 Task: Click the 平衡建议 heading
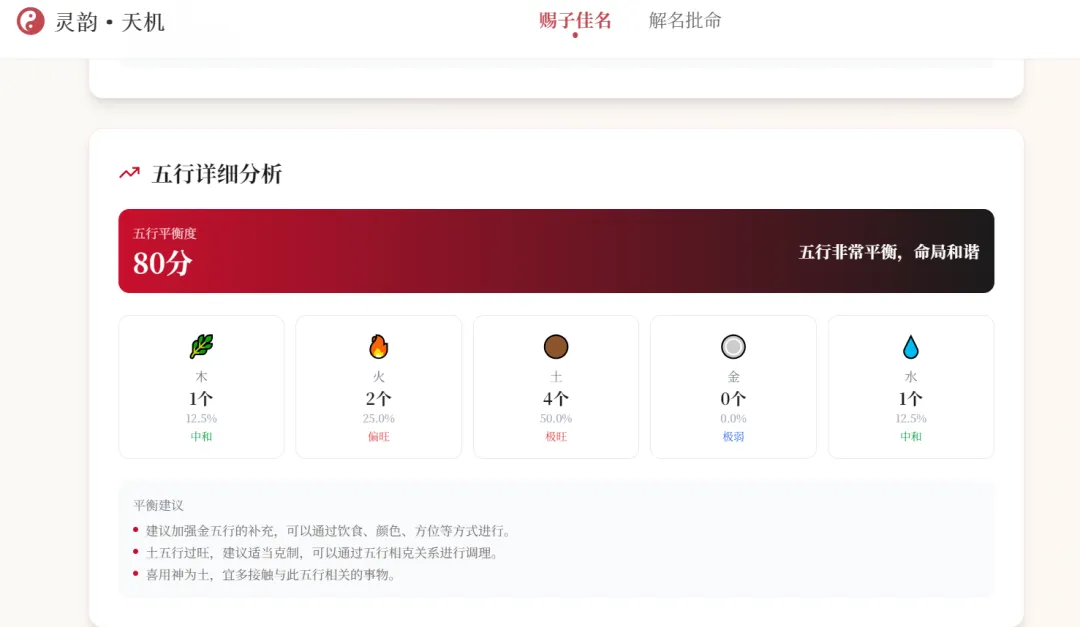coord(158,505)
